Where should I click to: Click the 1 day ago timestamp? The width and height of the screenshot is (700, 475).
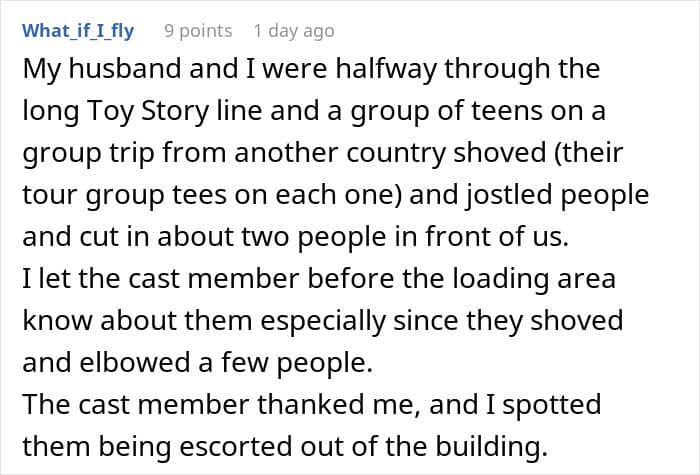coord(294,31)
